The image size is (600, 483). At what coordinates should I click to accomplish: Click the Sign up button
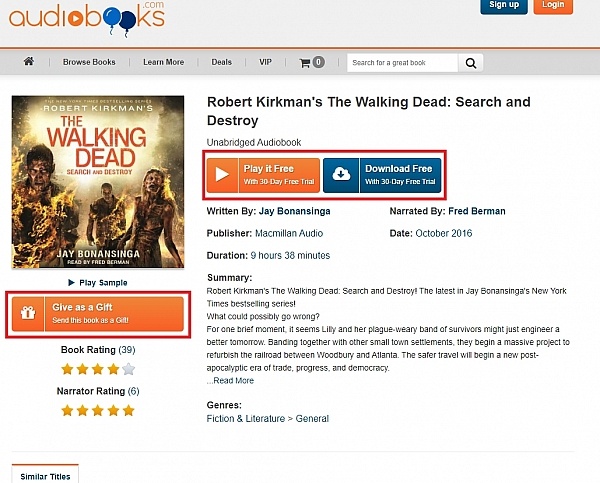[504, 6]
